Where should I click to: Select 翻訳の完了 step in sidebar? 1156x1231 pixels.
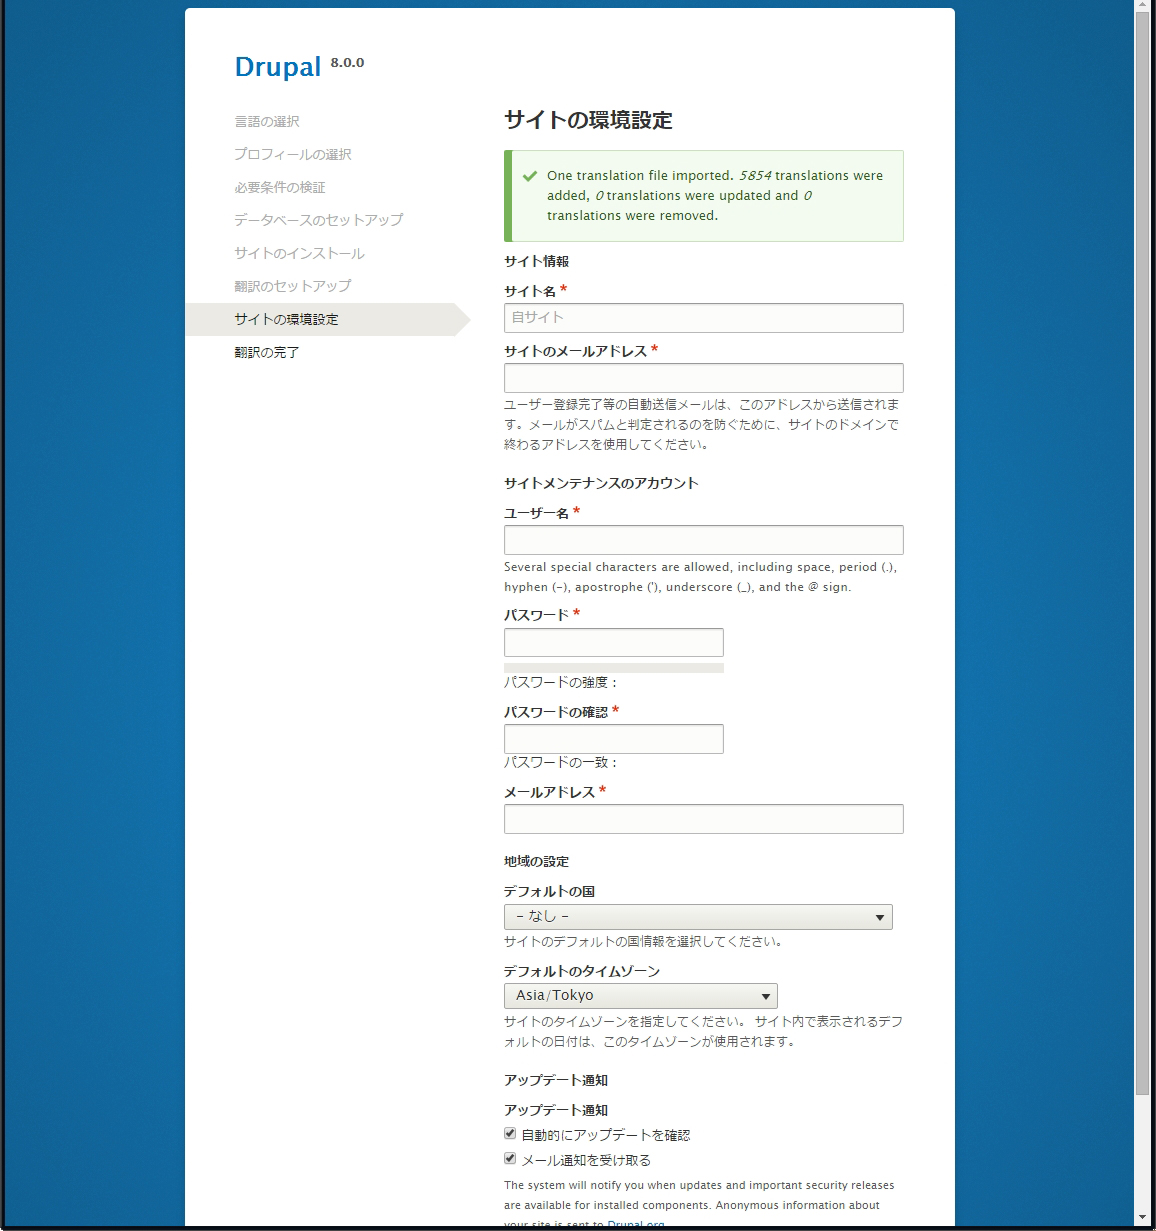click(x=267, y=353)
